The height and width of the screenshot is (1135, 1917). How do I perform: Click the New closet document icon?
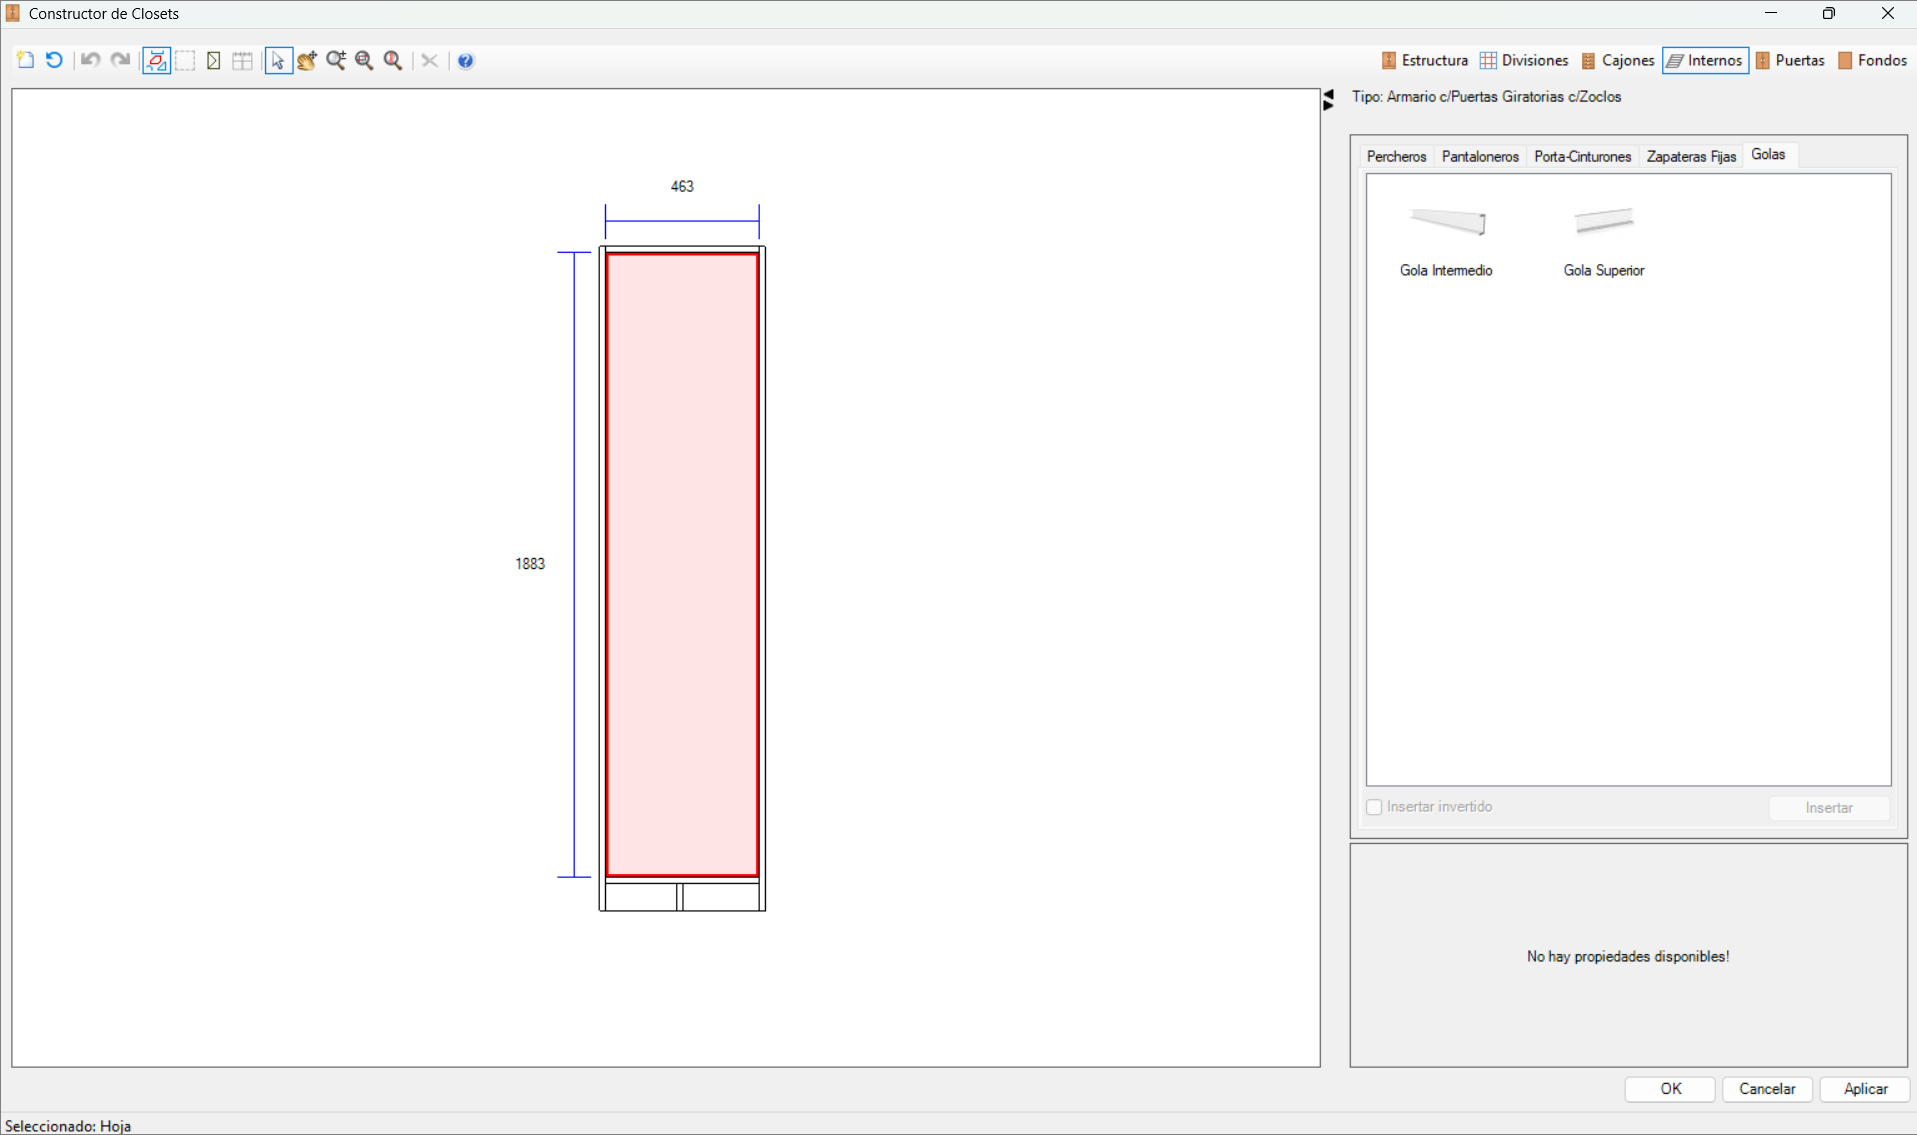click(x=26, y=61)
